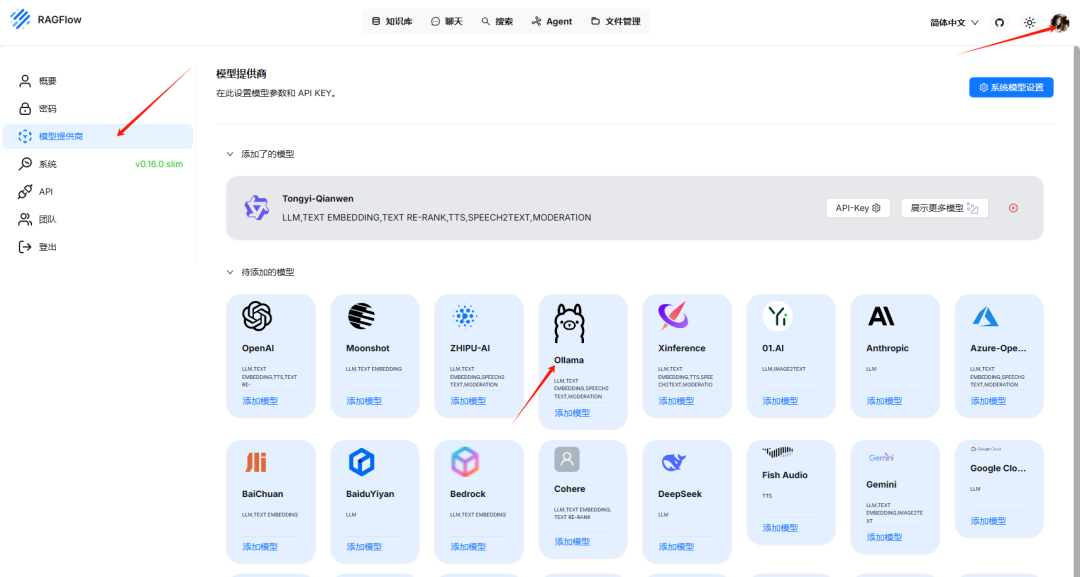Open 系统 in the sidebar
This screenshot has width=1080, height=577.
[98, 164]
